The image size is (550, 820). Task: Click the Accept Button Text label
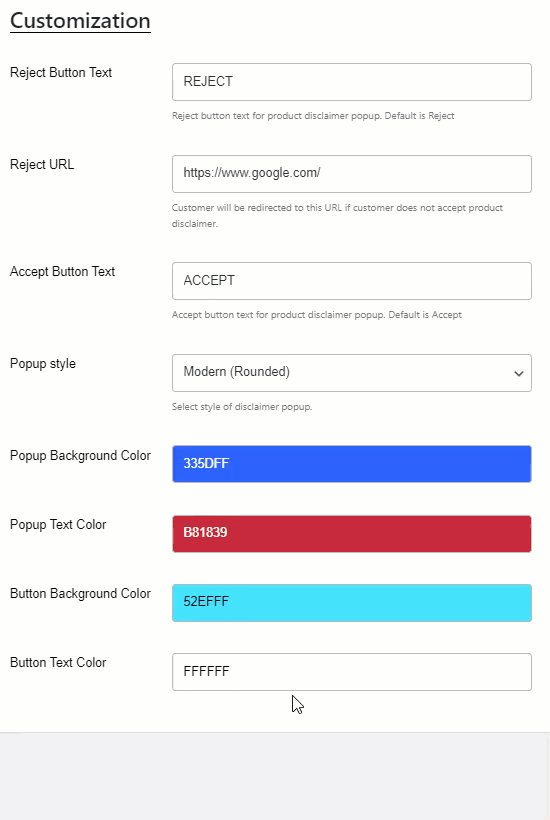click(x=62, y=272)
